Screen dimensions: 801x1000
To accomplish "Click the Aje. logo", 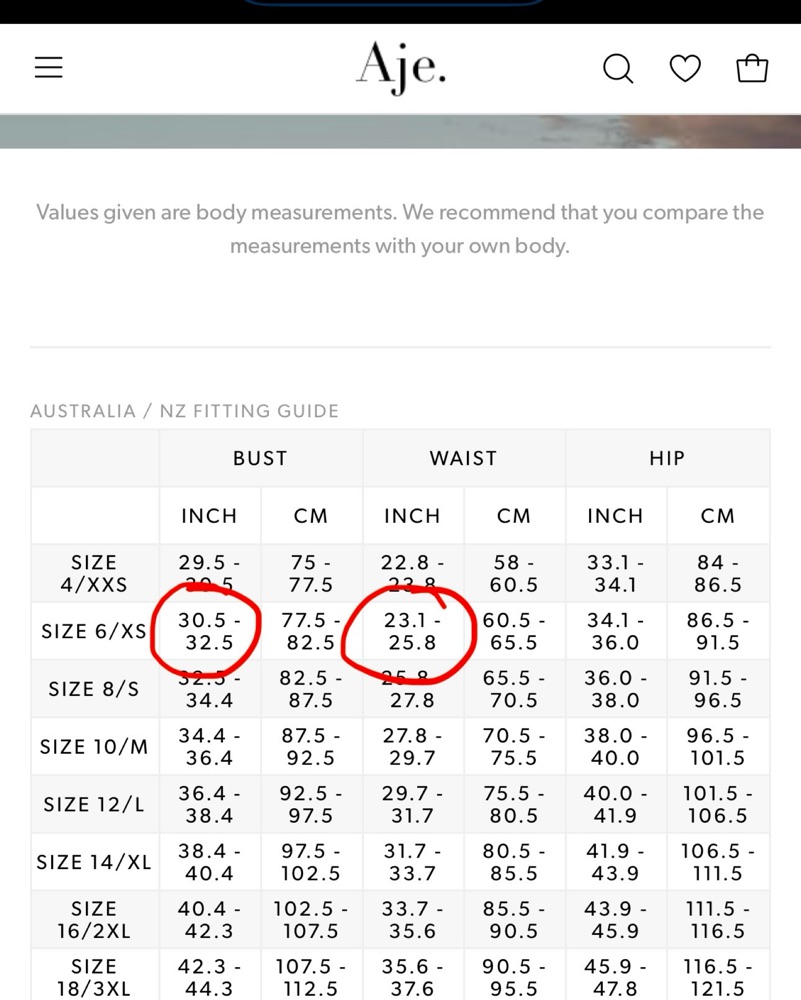I will 400,67.
